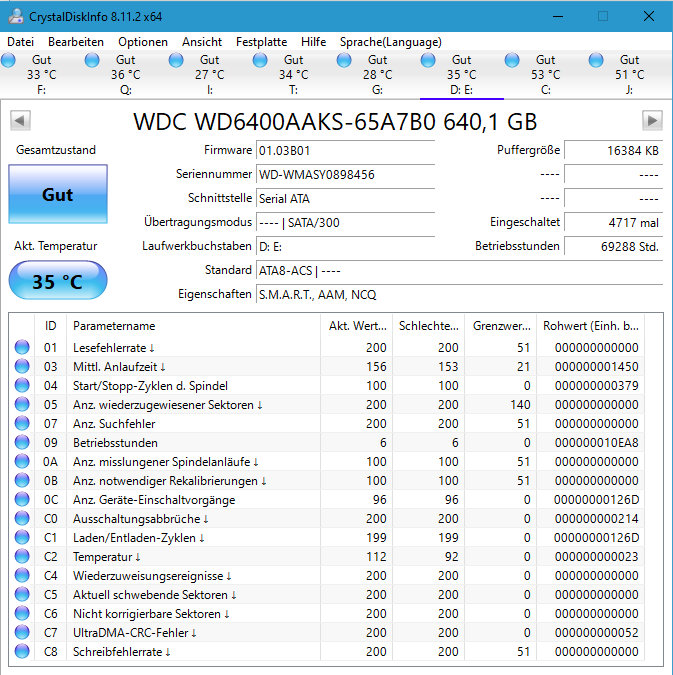
Task: Click the Betriebsstunden value 69288 Std.
Action: pos(614,247)
